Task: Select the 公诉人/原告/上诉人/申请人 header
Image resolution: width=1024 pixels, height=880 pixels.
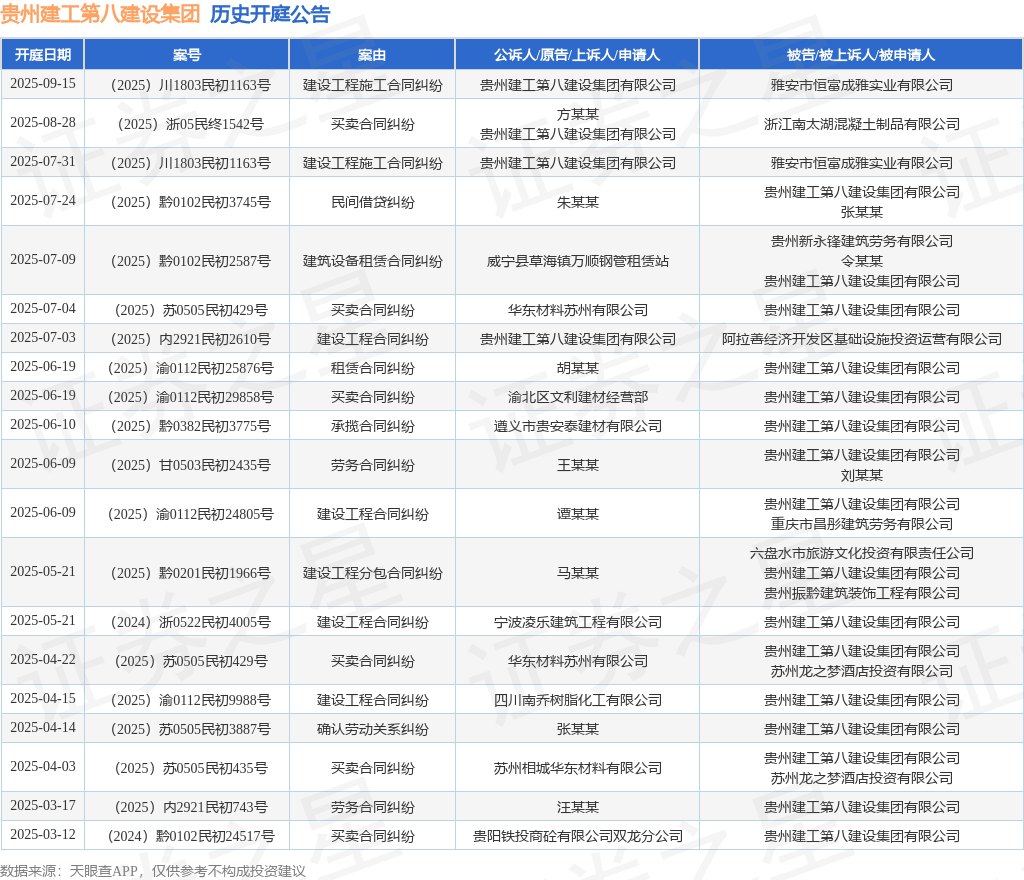Action: (x=577, y=55)
